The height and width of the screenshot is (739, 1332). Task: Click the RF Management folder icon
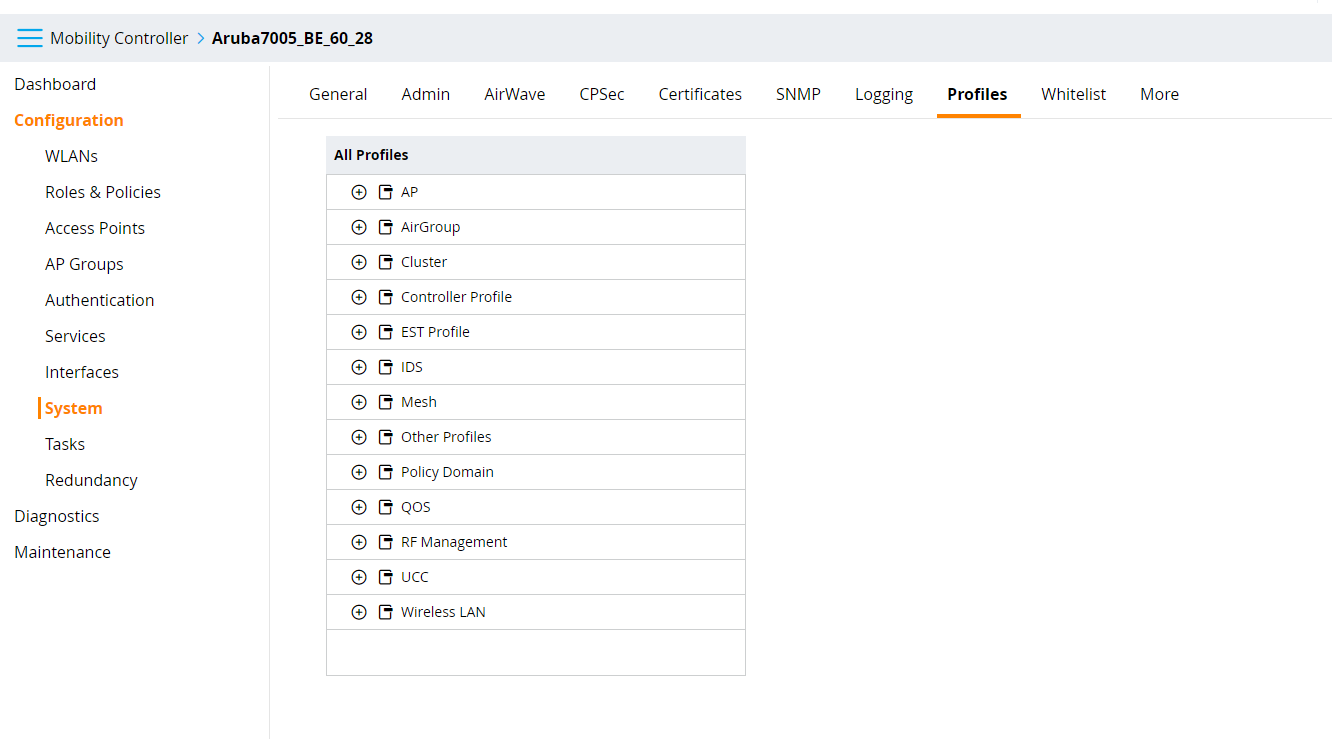386,542
